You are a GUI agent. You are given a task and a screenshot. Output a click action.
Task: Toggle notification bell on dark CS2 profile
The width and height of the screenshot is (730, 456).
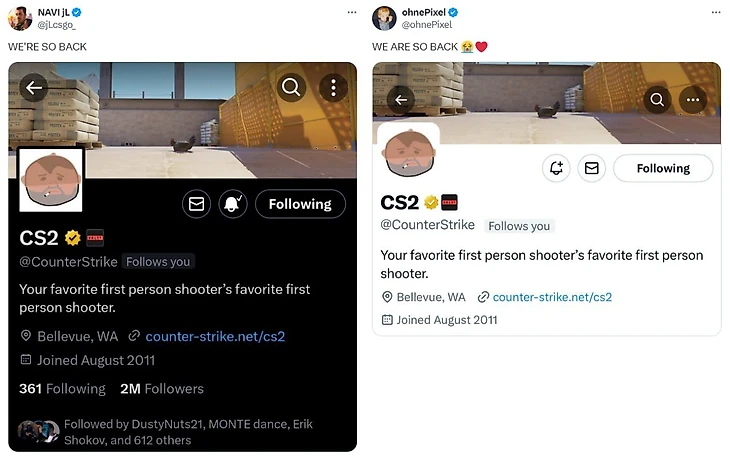point(233,204)
